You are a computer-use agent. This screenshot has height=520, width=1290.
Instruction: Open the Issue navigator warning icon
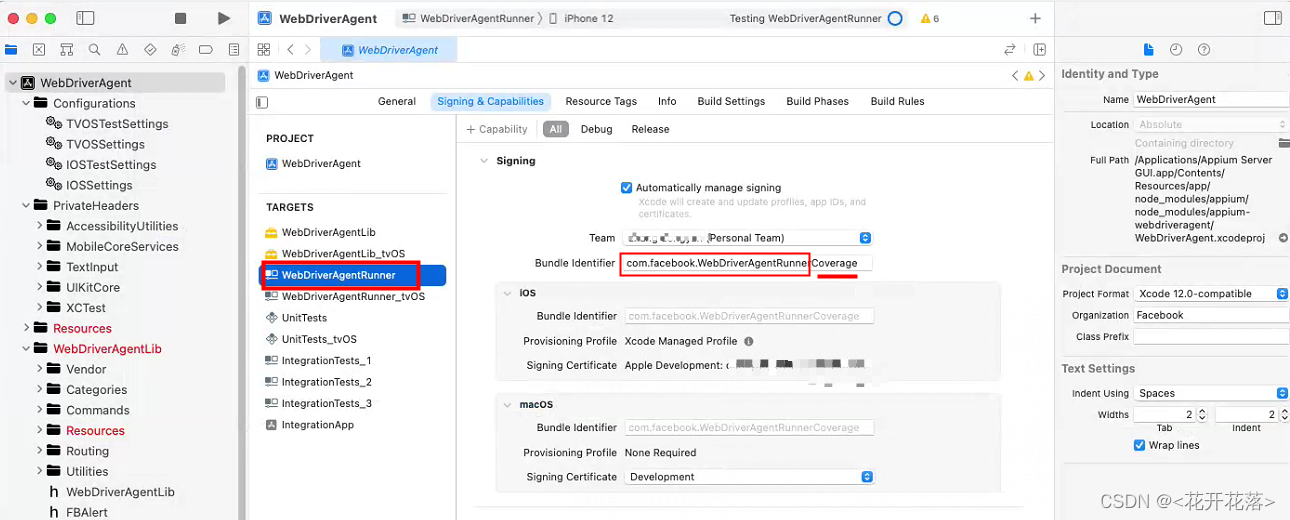[122, 49]
